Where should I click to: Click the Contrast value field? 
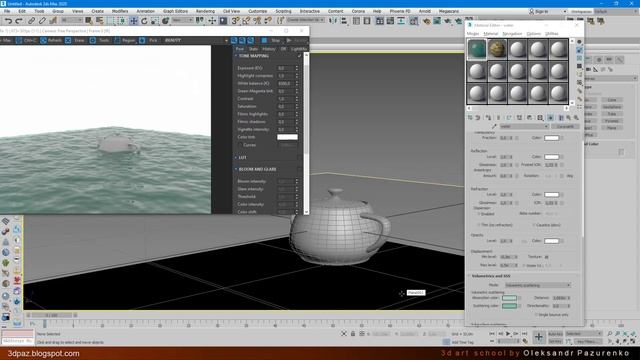click(x=285, y=99)
